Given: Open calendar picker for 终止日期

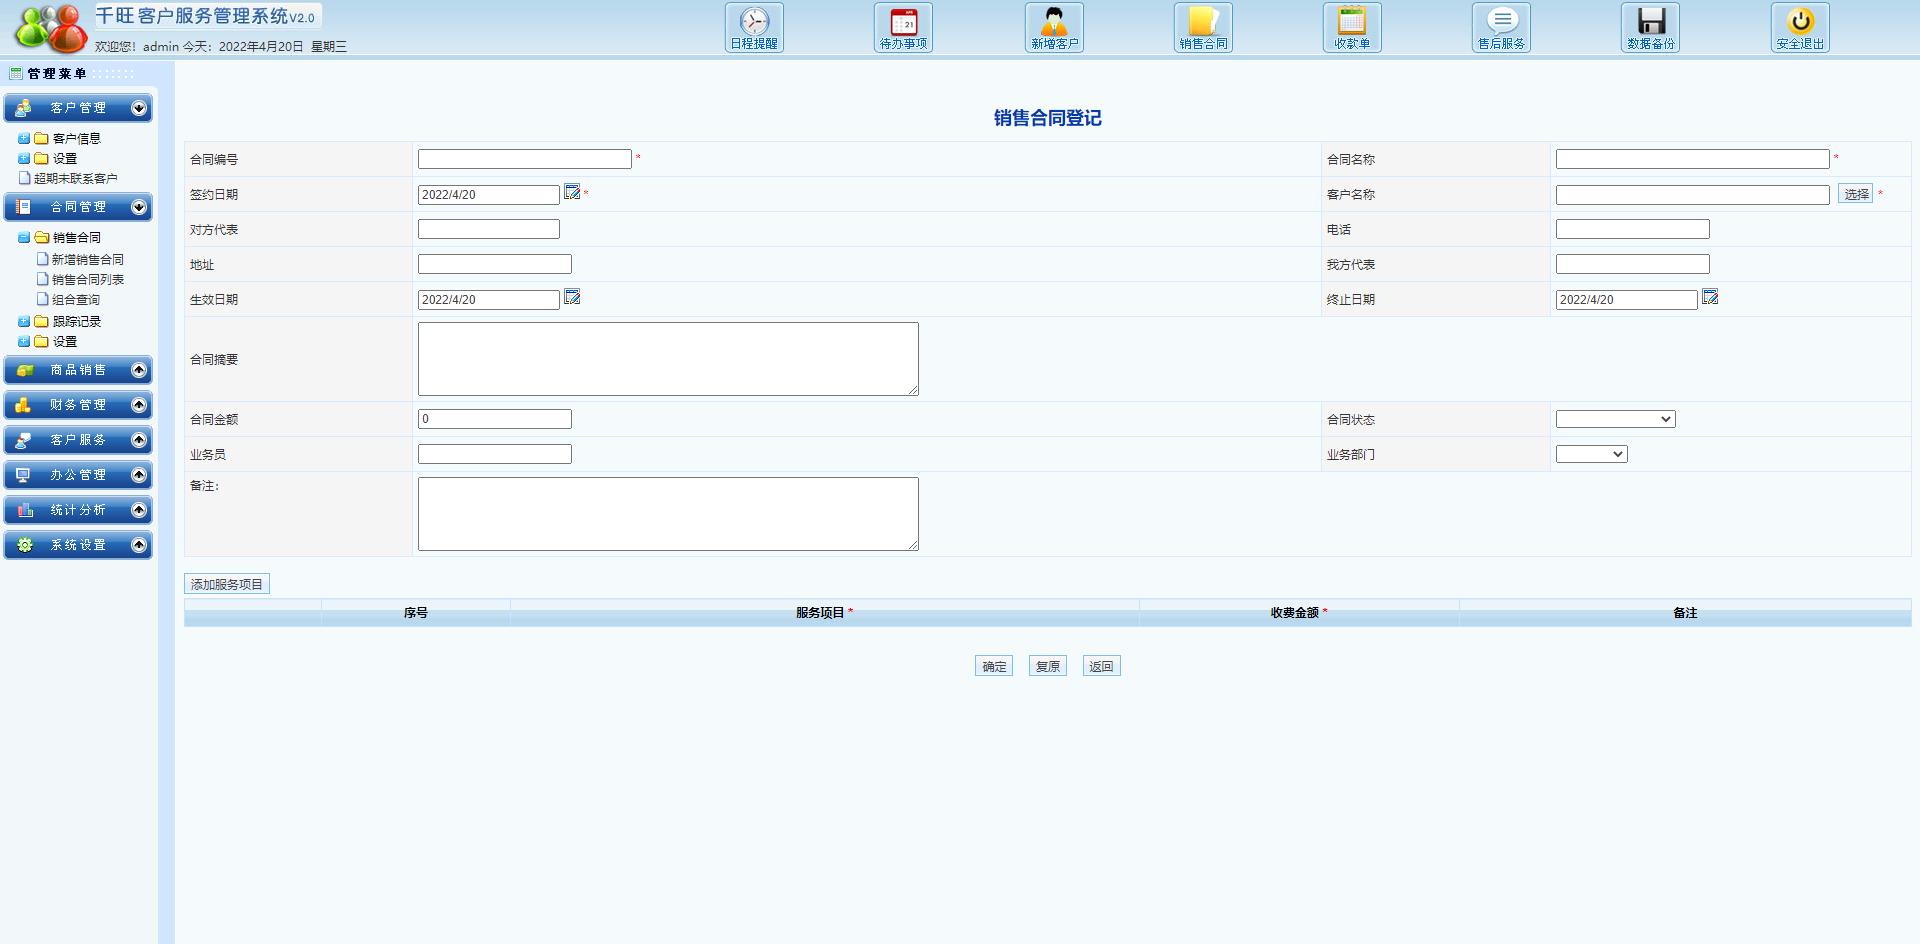Looking at the screenshot, I should tap(1710, 296).
